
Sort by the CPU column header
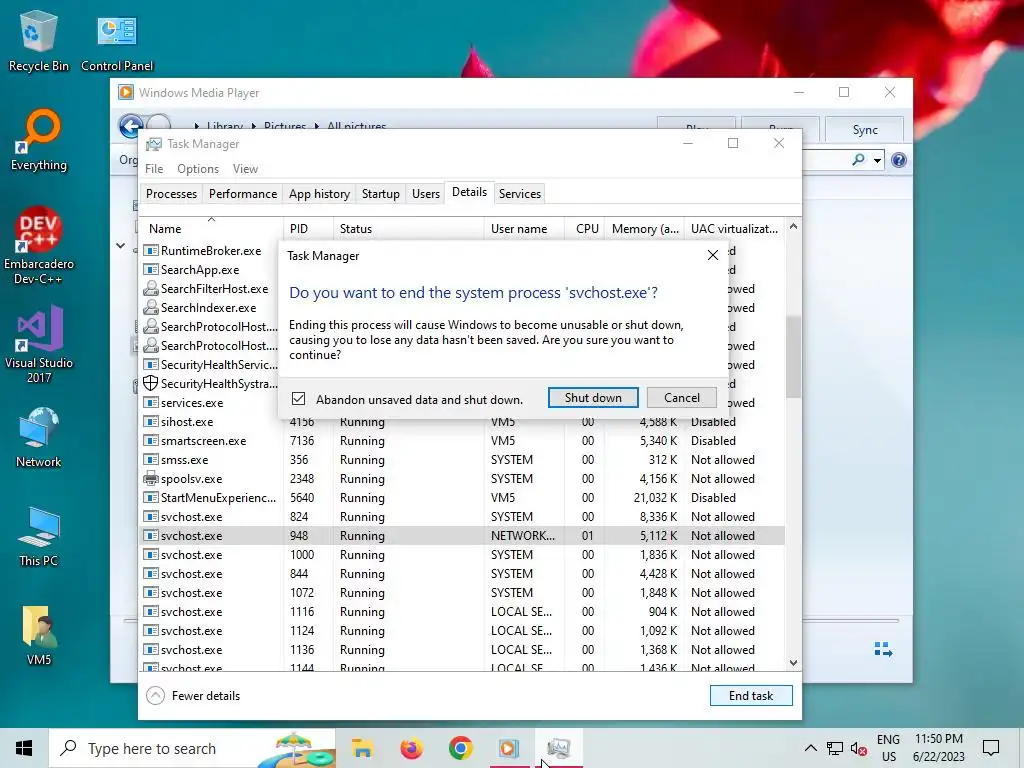point(584,229)
